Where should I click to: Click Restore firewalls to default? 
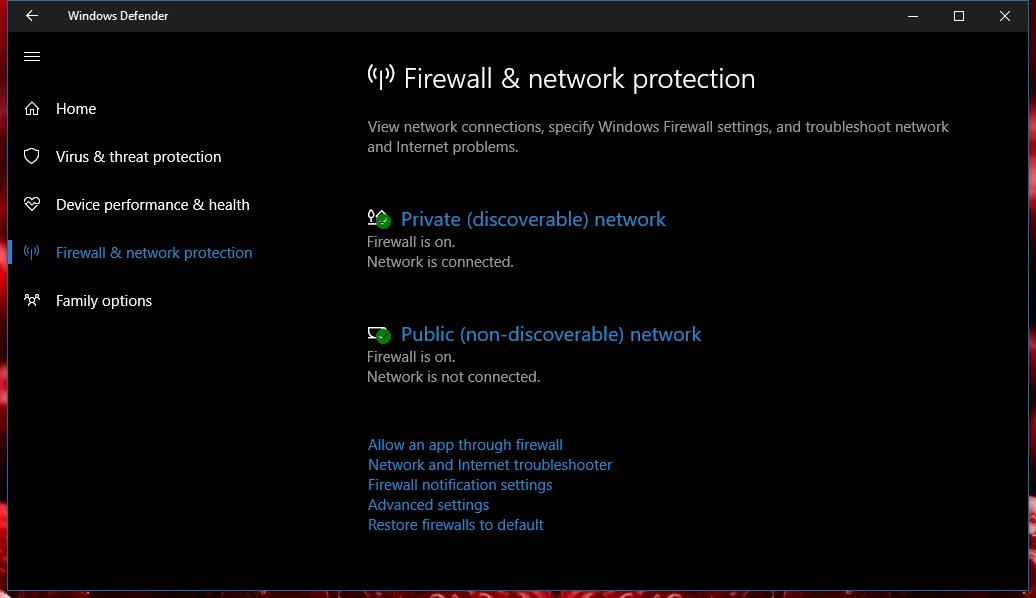455,525
